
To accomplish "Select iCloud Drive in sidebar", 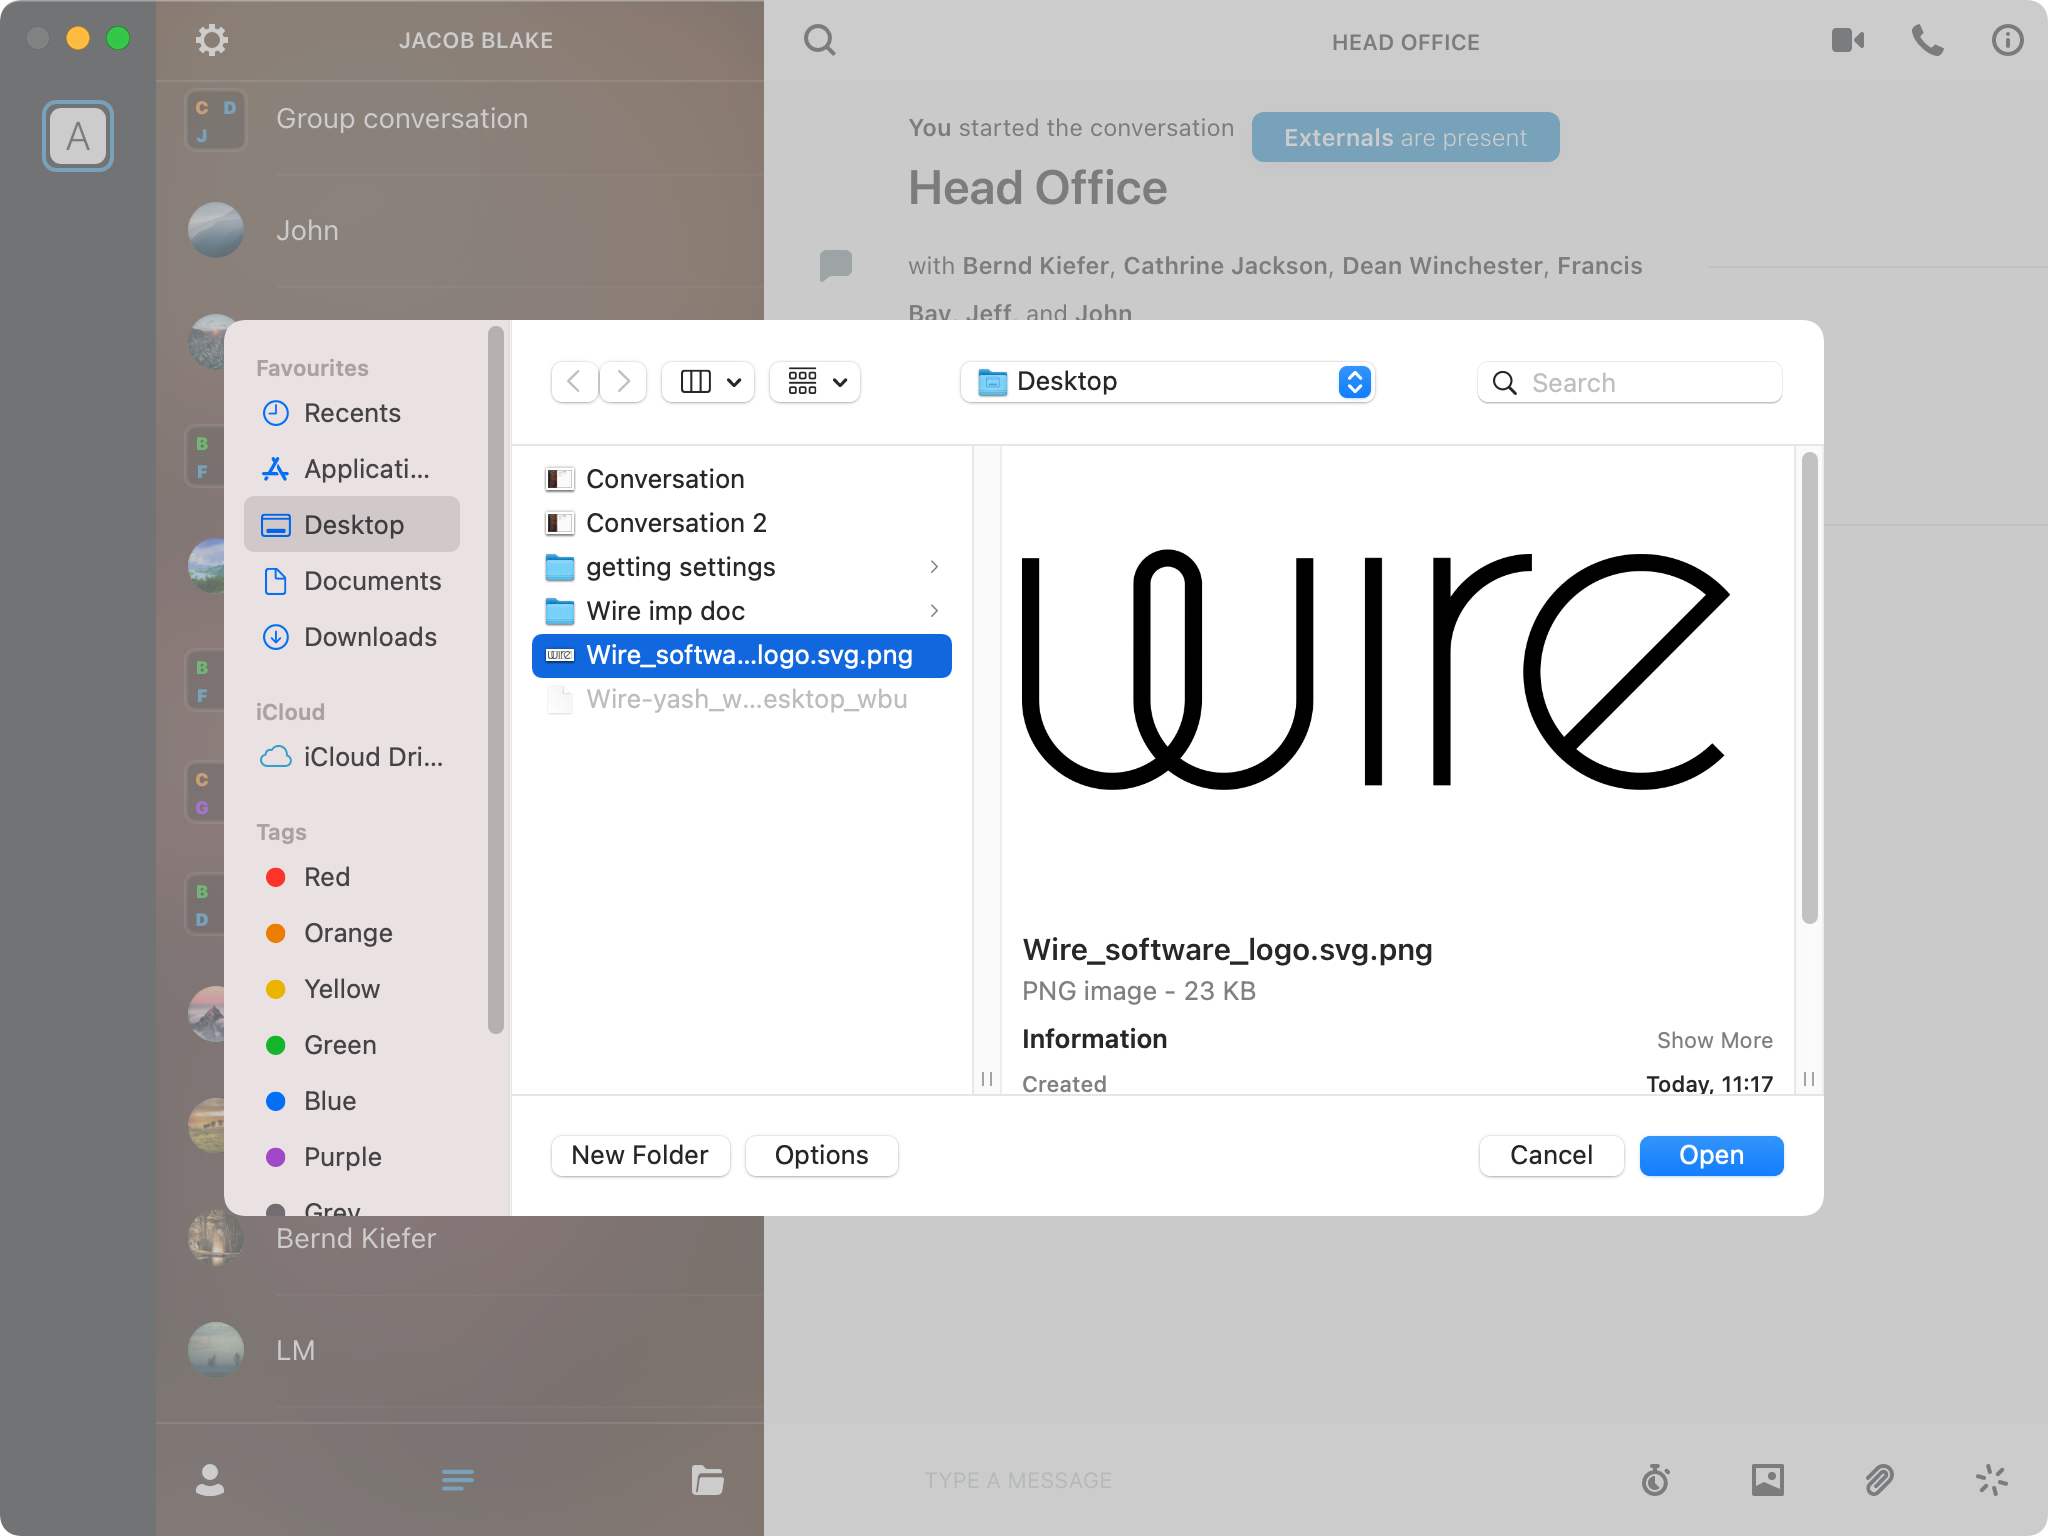I will pos(352,757).
